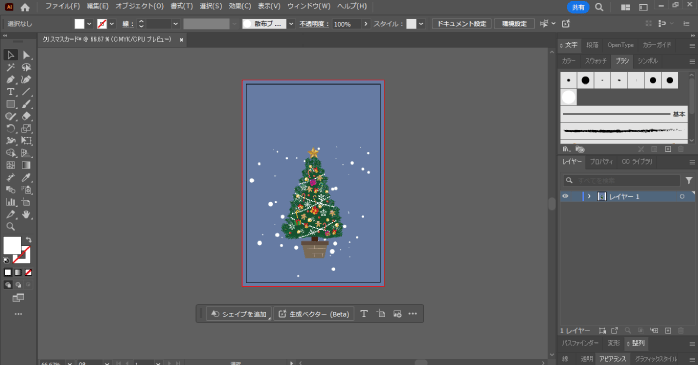This screenshot has width=698, height=365.
Task: Select the Curvature tool
Action: tap(26, 80)
